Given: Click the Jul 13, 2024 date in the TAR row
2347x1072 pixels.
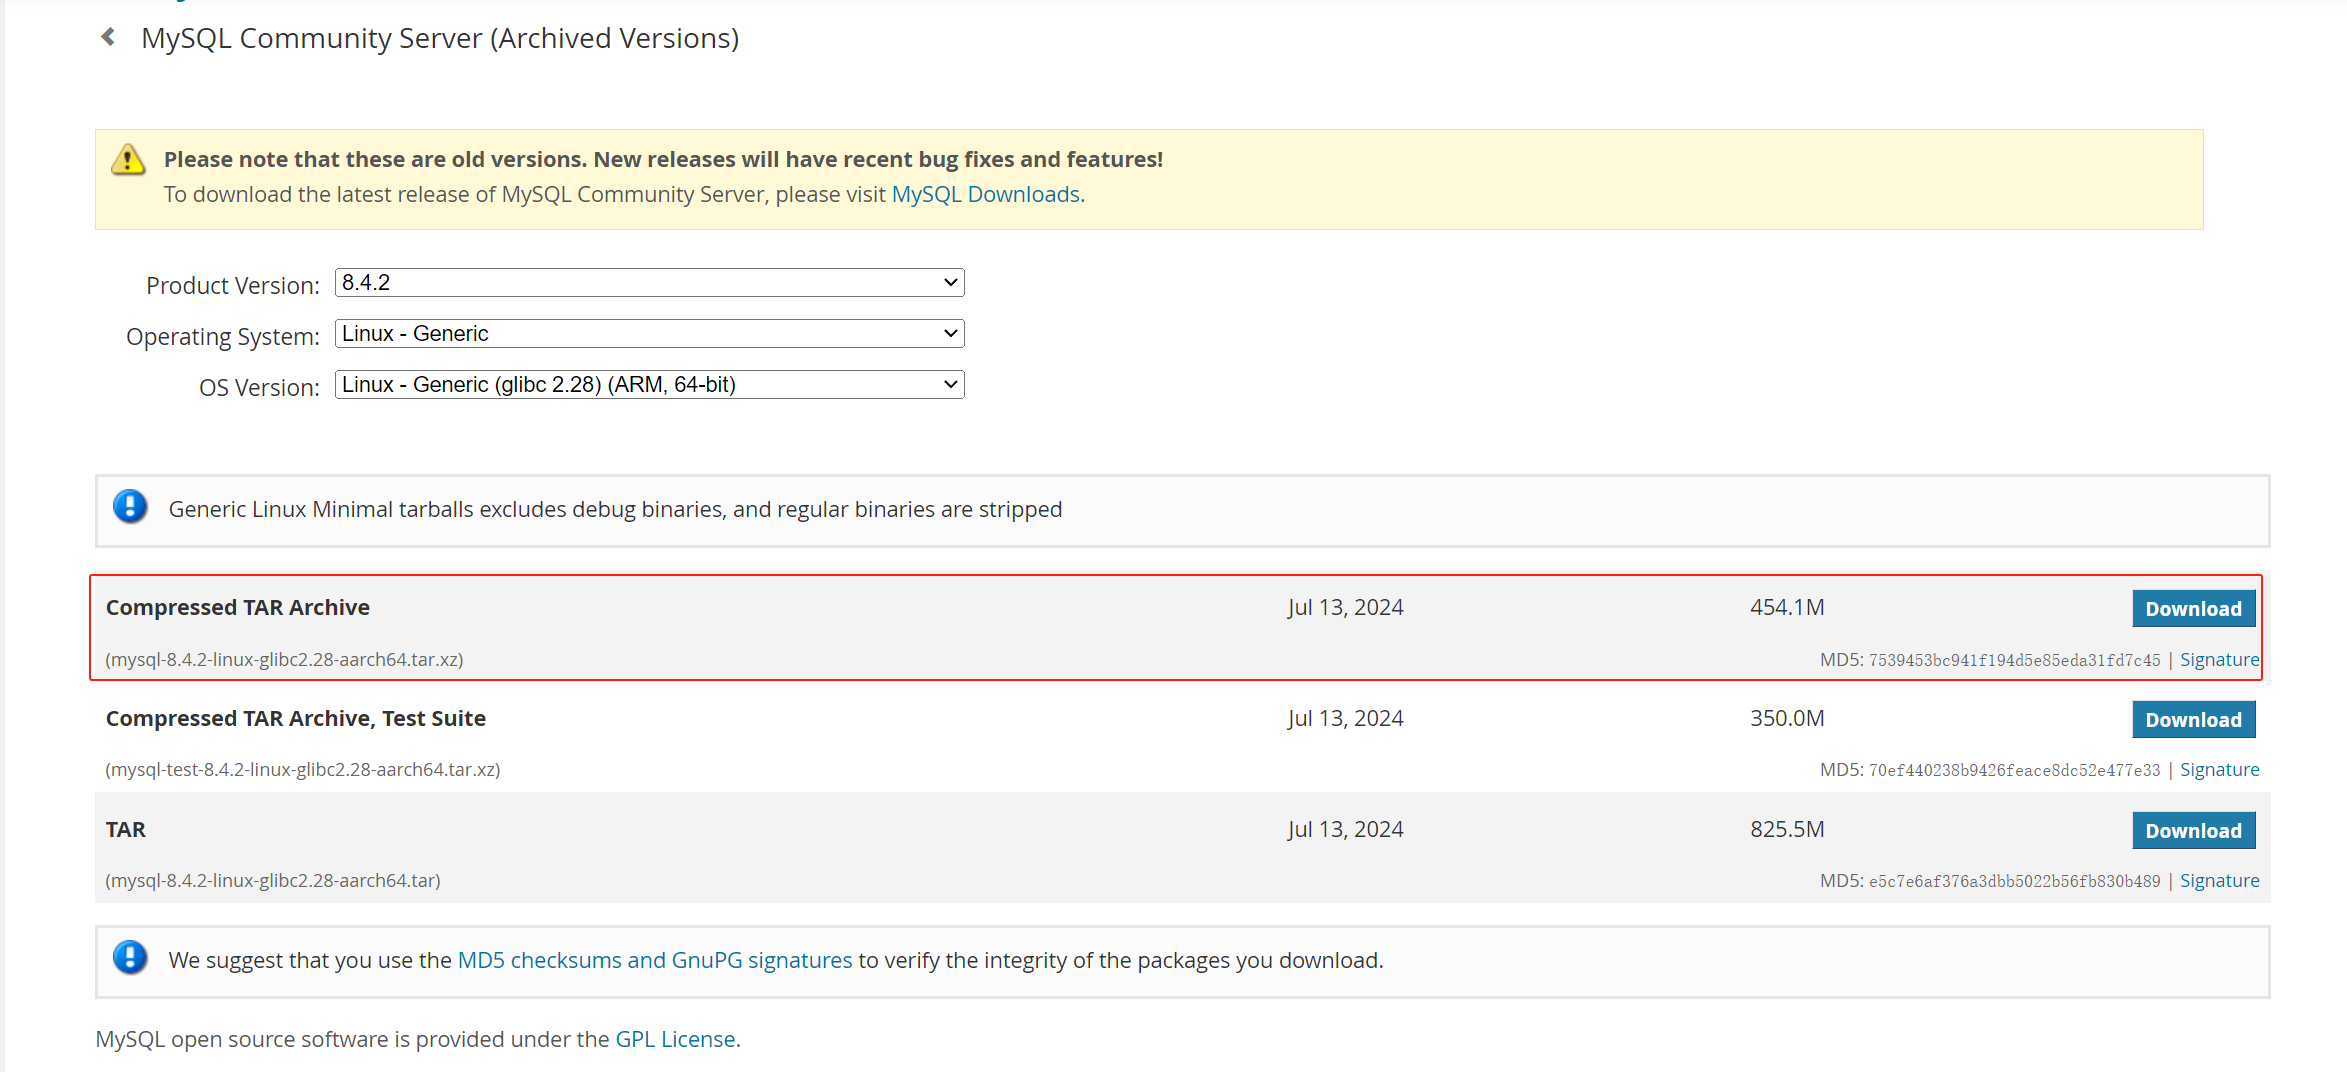Looking at the screenshot, I should 1345,829.
